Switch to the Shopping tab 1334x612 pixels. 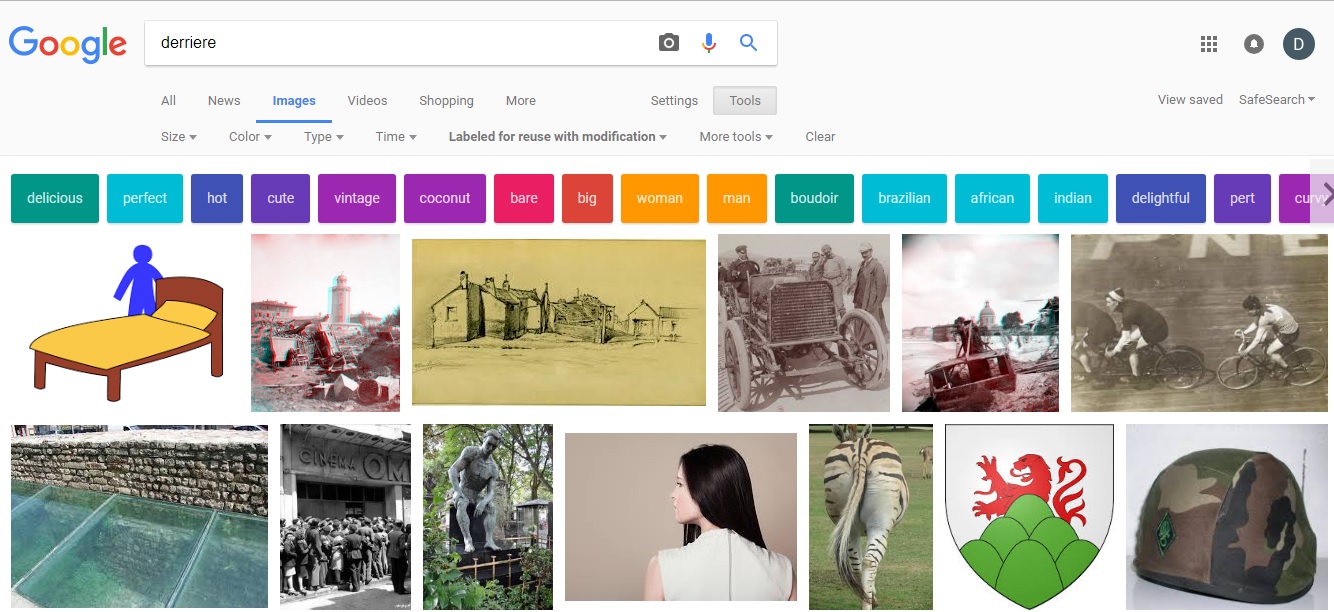(x=446, y=101)
